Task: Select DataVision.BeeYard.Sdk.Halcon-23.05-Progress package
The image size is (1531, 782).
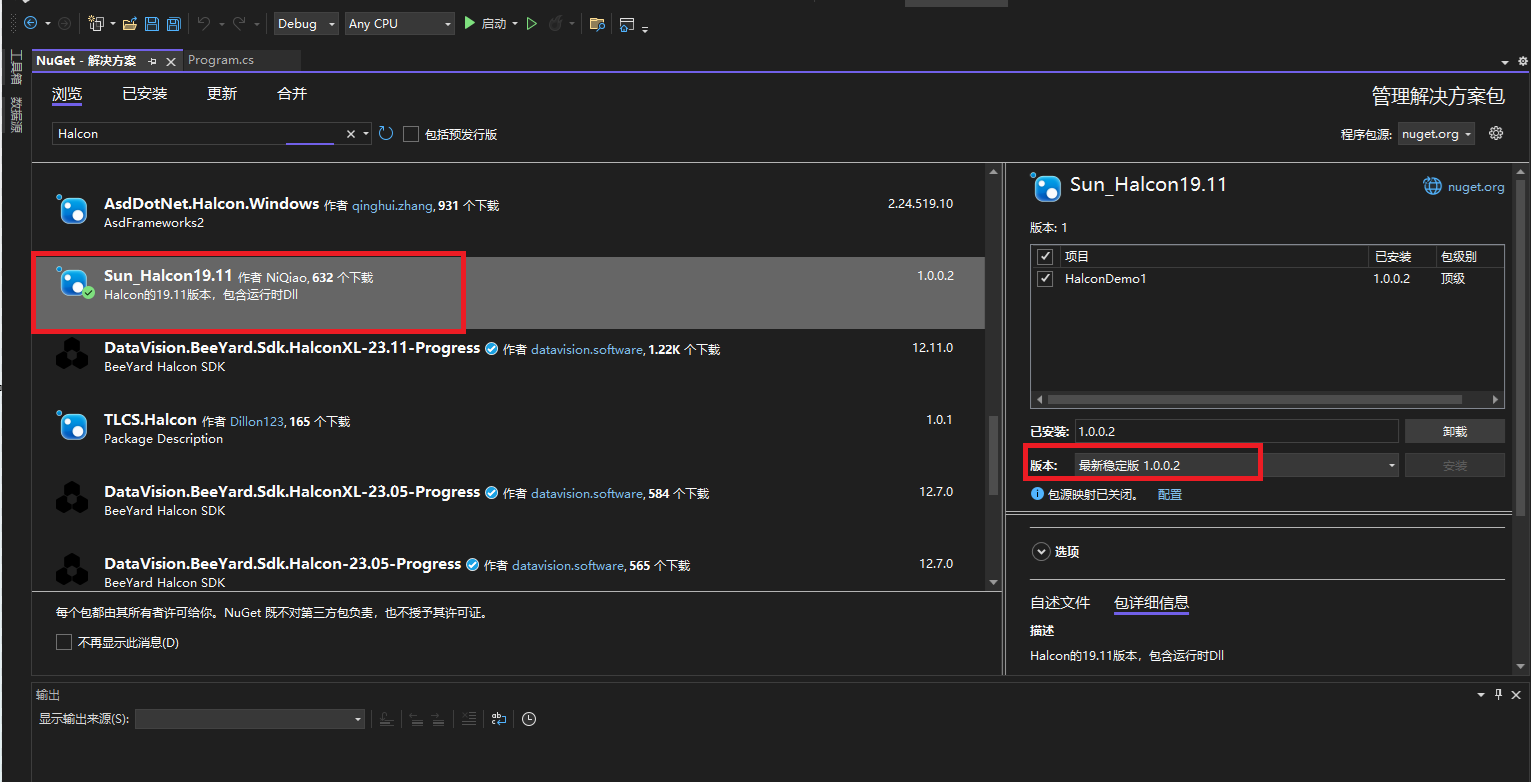Action: pos(508,568)
